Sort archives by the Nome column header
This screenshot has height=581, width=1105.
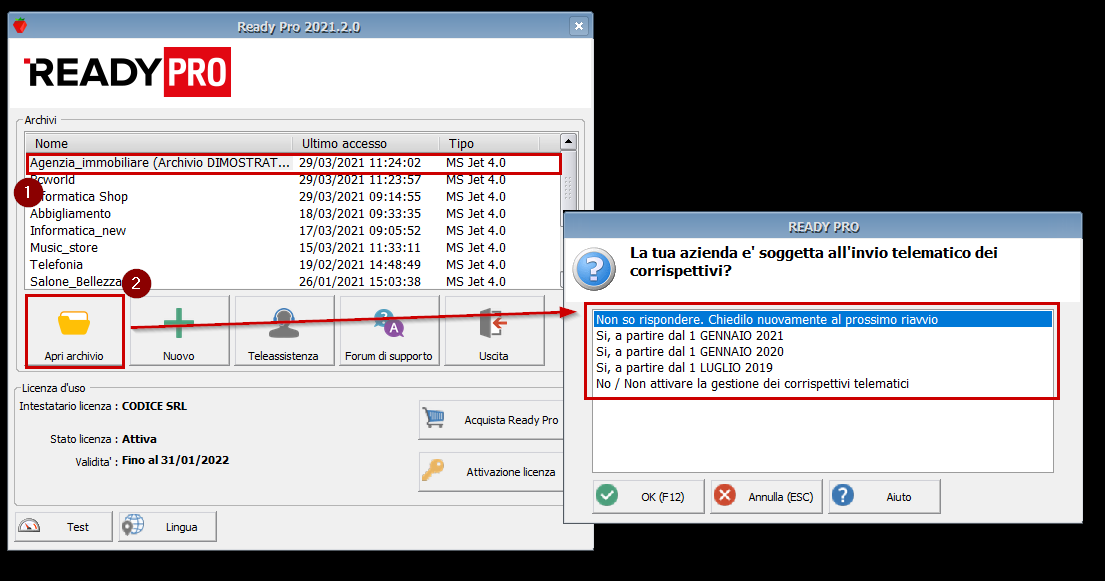pos(159,143)
